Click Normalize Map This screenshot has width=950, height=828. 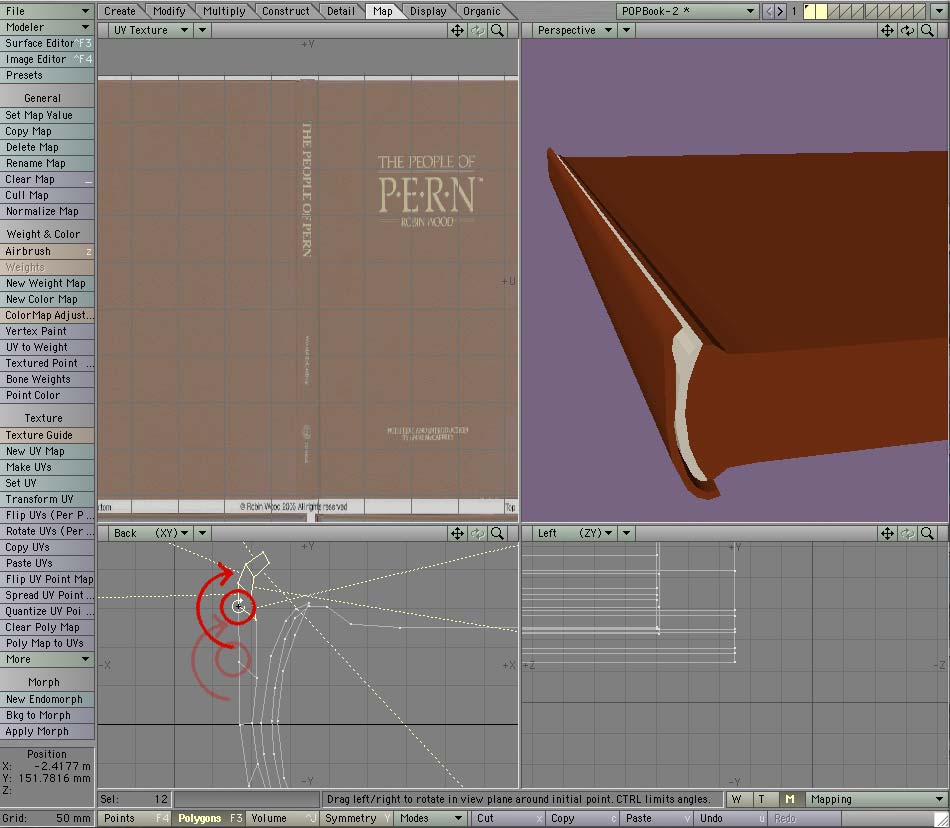coord(47,211)
